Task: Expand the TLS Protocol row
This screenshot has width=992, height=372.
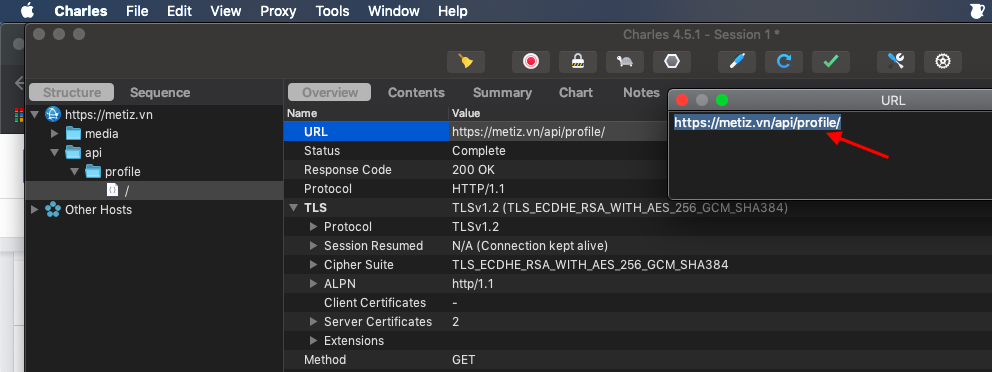Action: coord(313,226)
